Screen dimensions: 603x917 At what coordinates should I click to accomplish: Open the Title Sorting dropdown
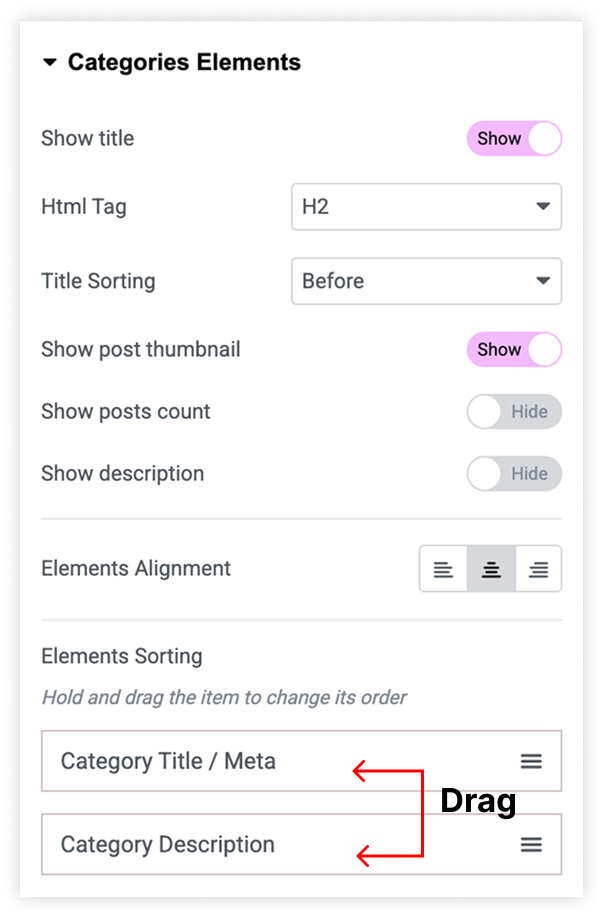coord(426,282)
